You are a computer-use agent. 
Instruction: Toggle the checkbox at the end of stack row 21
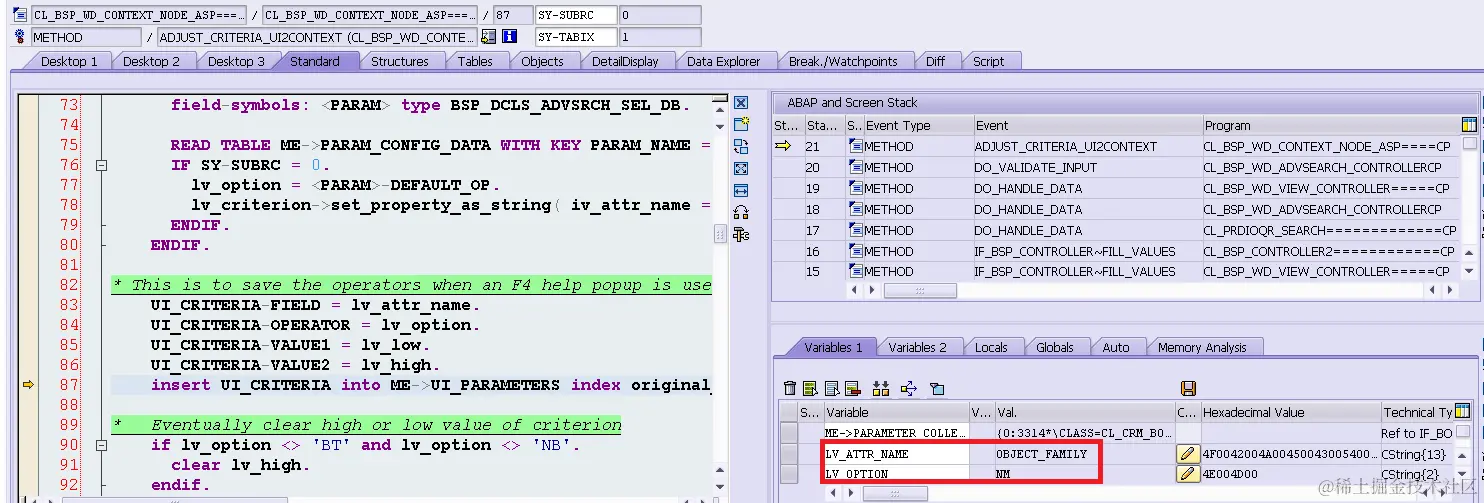tap(1469, 144)
